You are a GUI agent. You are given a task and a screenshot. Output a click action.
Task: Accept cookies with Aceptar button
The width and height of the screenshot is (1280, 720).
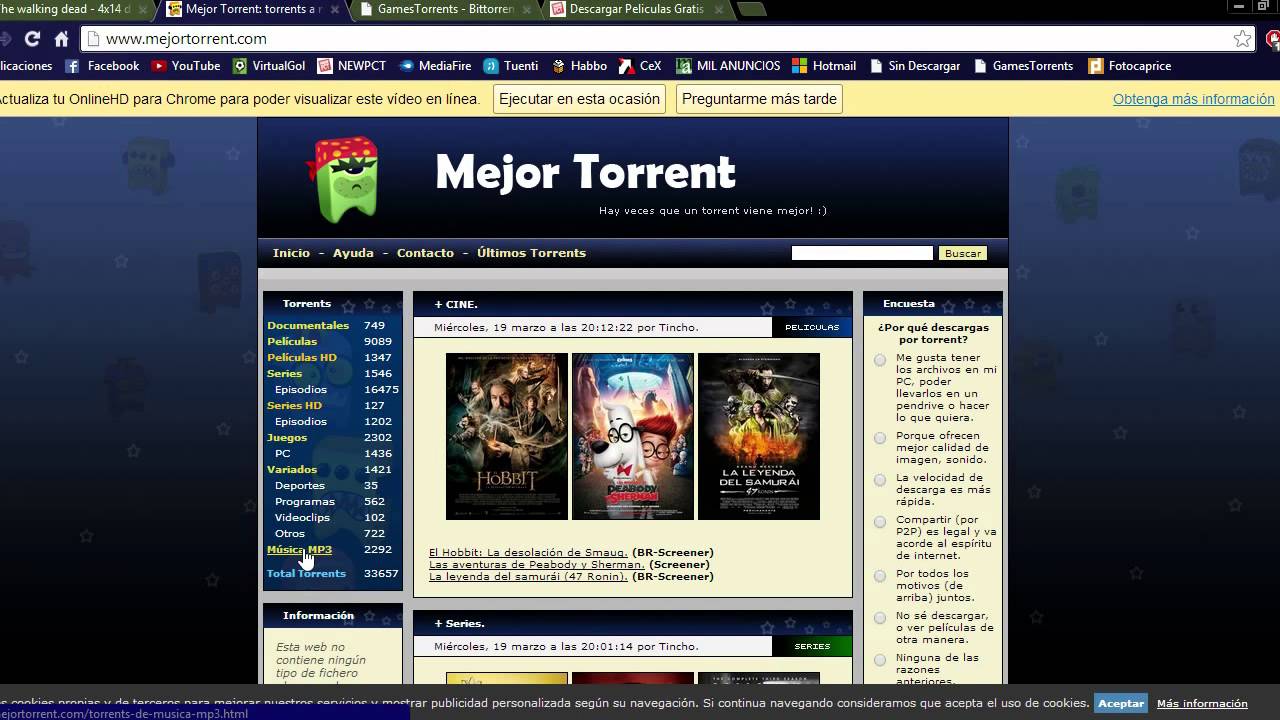point(1121,703)
